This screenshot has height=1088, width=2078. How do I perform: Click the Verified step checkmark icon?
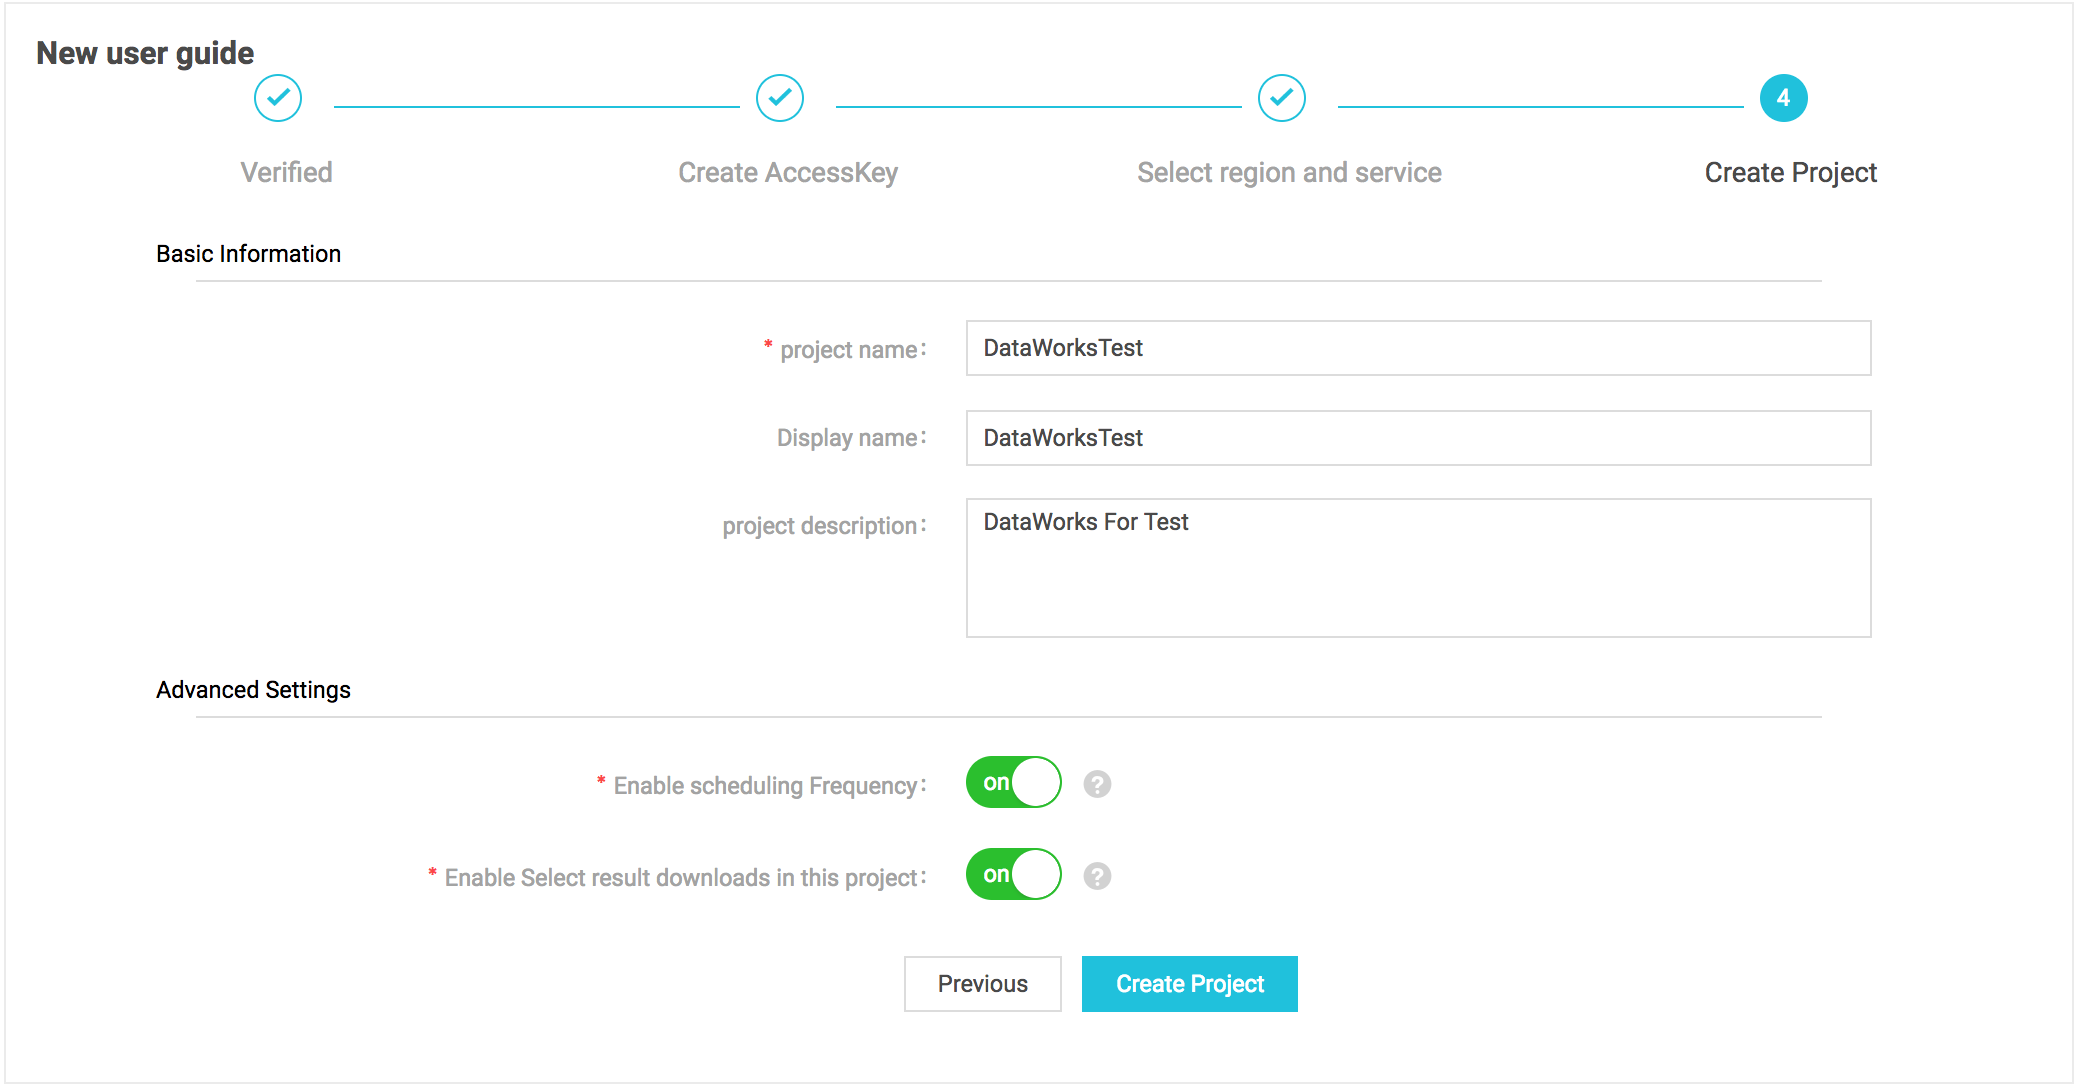[x=278, y=98]
